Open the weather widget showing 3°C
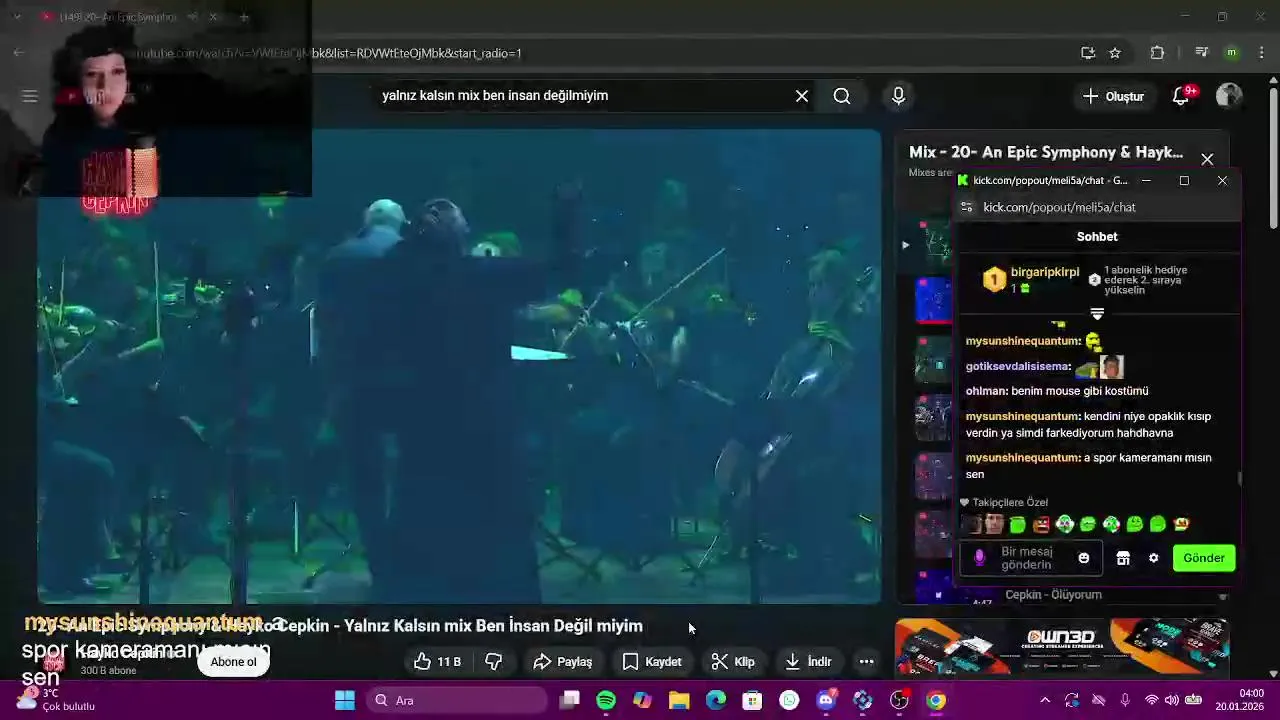The height and width of the screenshot is (720, 1280). coord(55,699)
